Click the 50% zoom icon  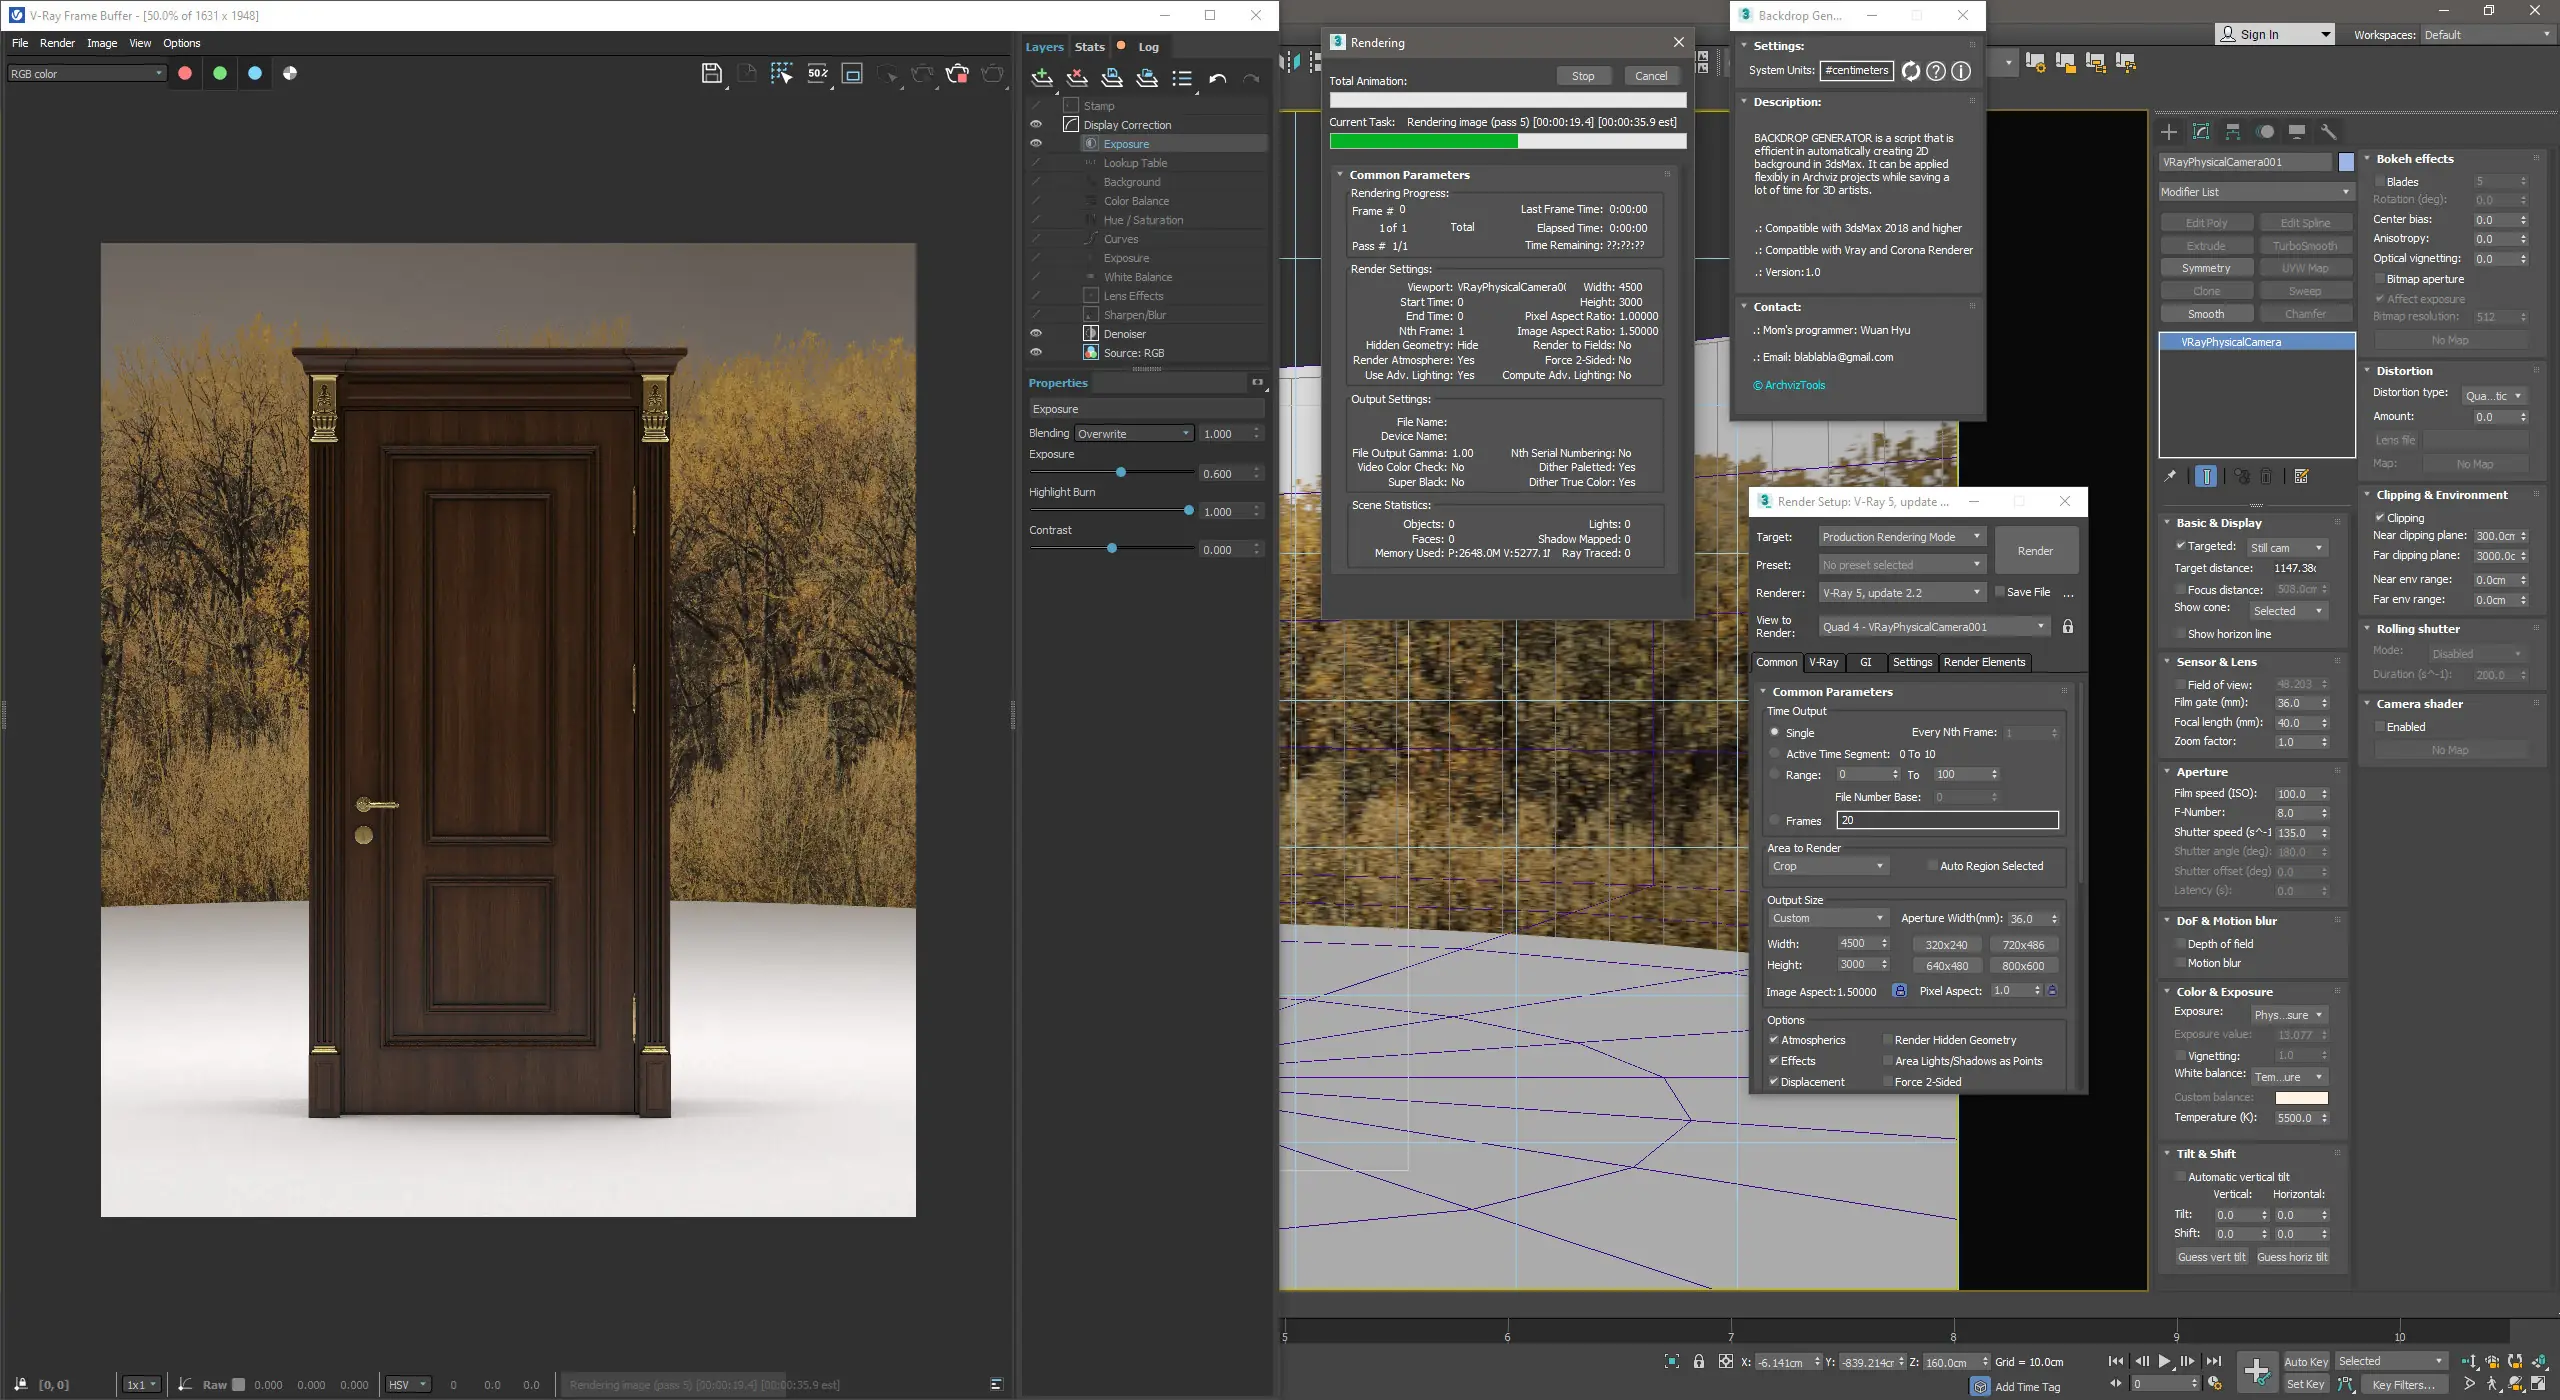tap(818, 73)
